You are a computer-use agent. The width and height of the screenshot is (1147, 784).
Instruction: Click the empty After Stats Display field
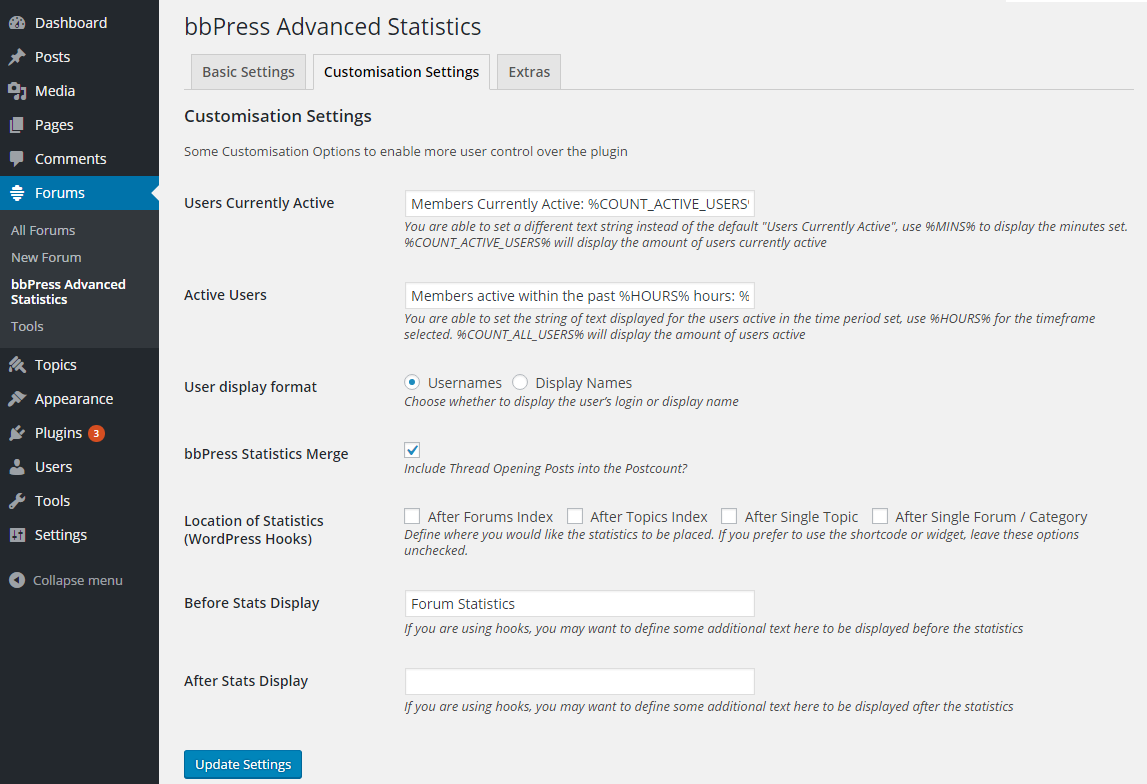(579, 682)
